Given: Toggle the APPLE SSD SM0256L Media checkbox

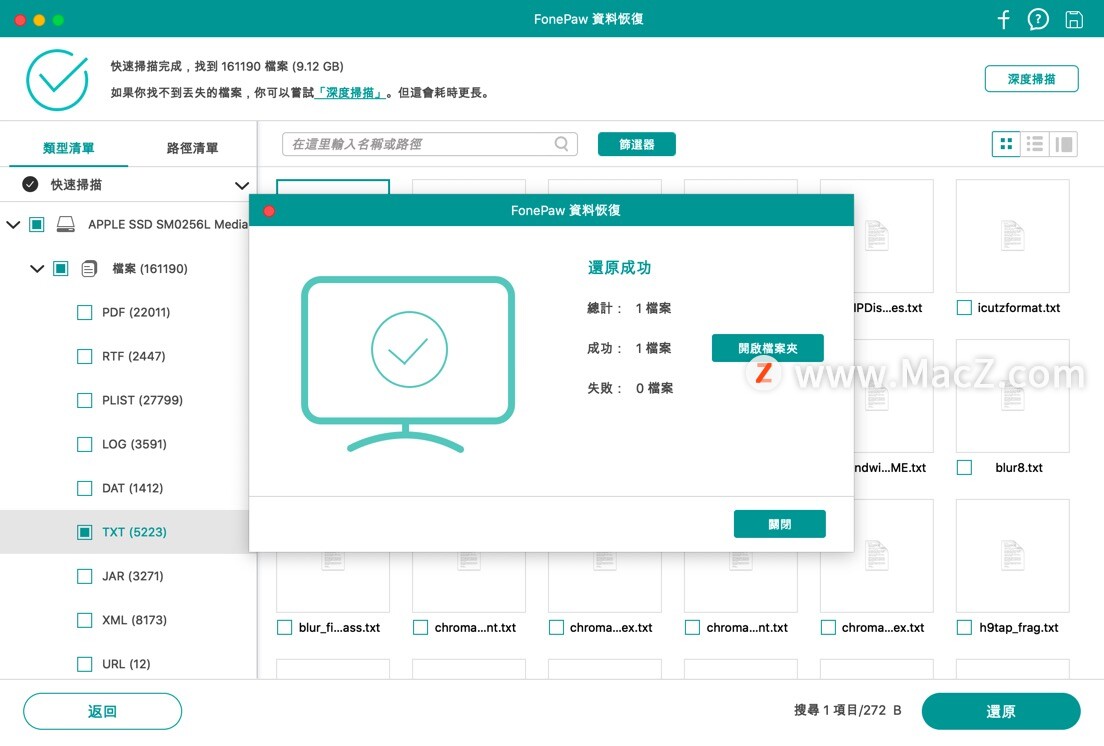Looking at the screenshot, I should [x=37, y=225].
